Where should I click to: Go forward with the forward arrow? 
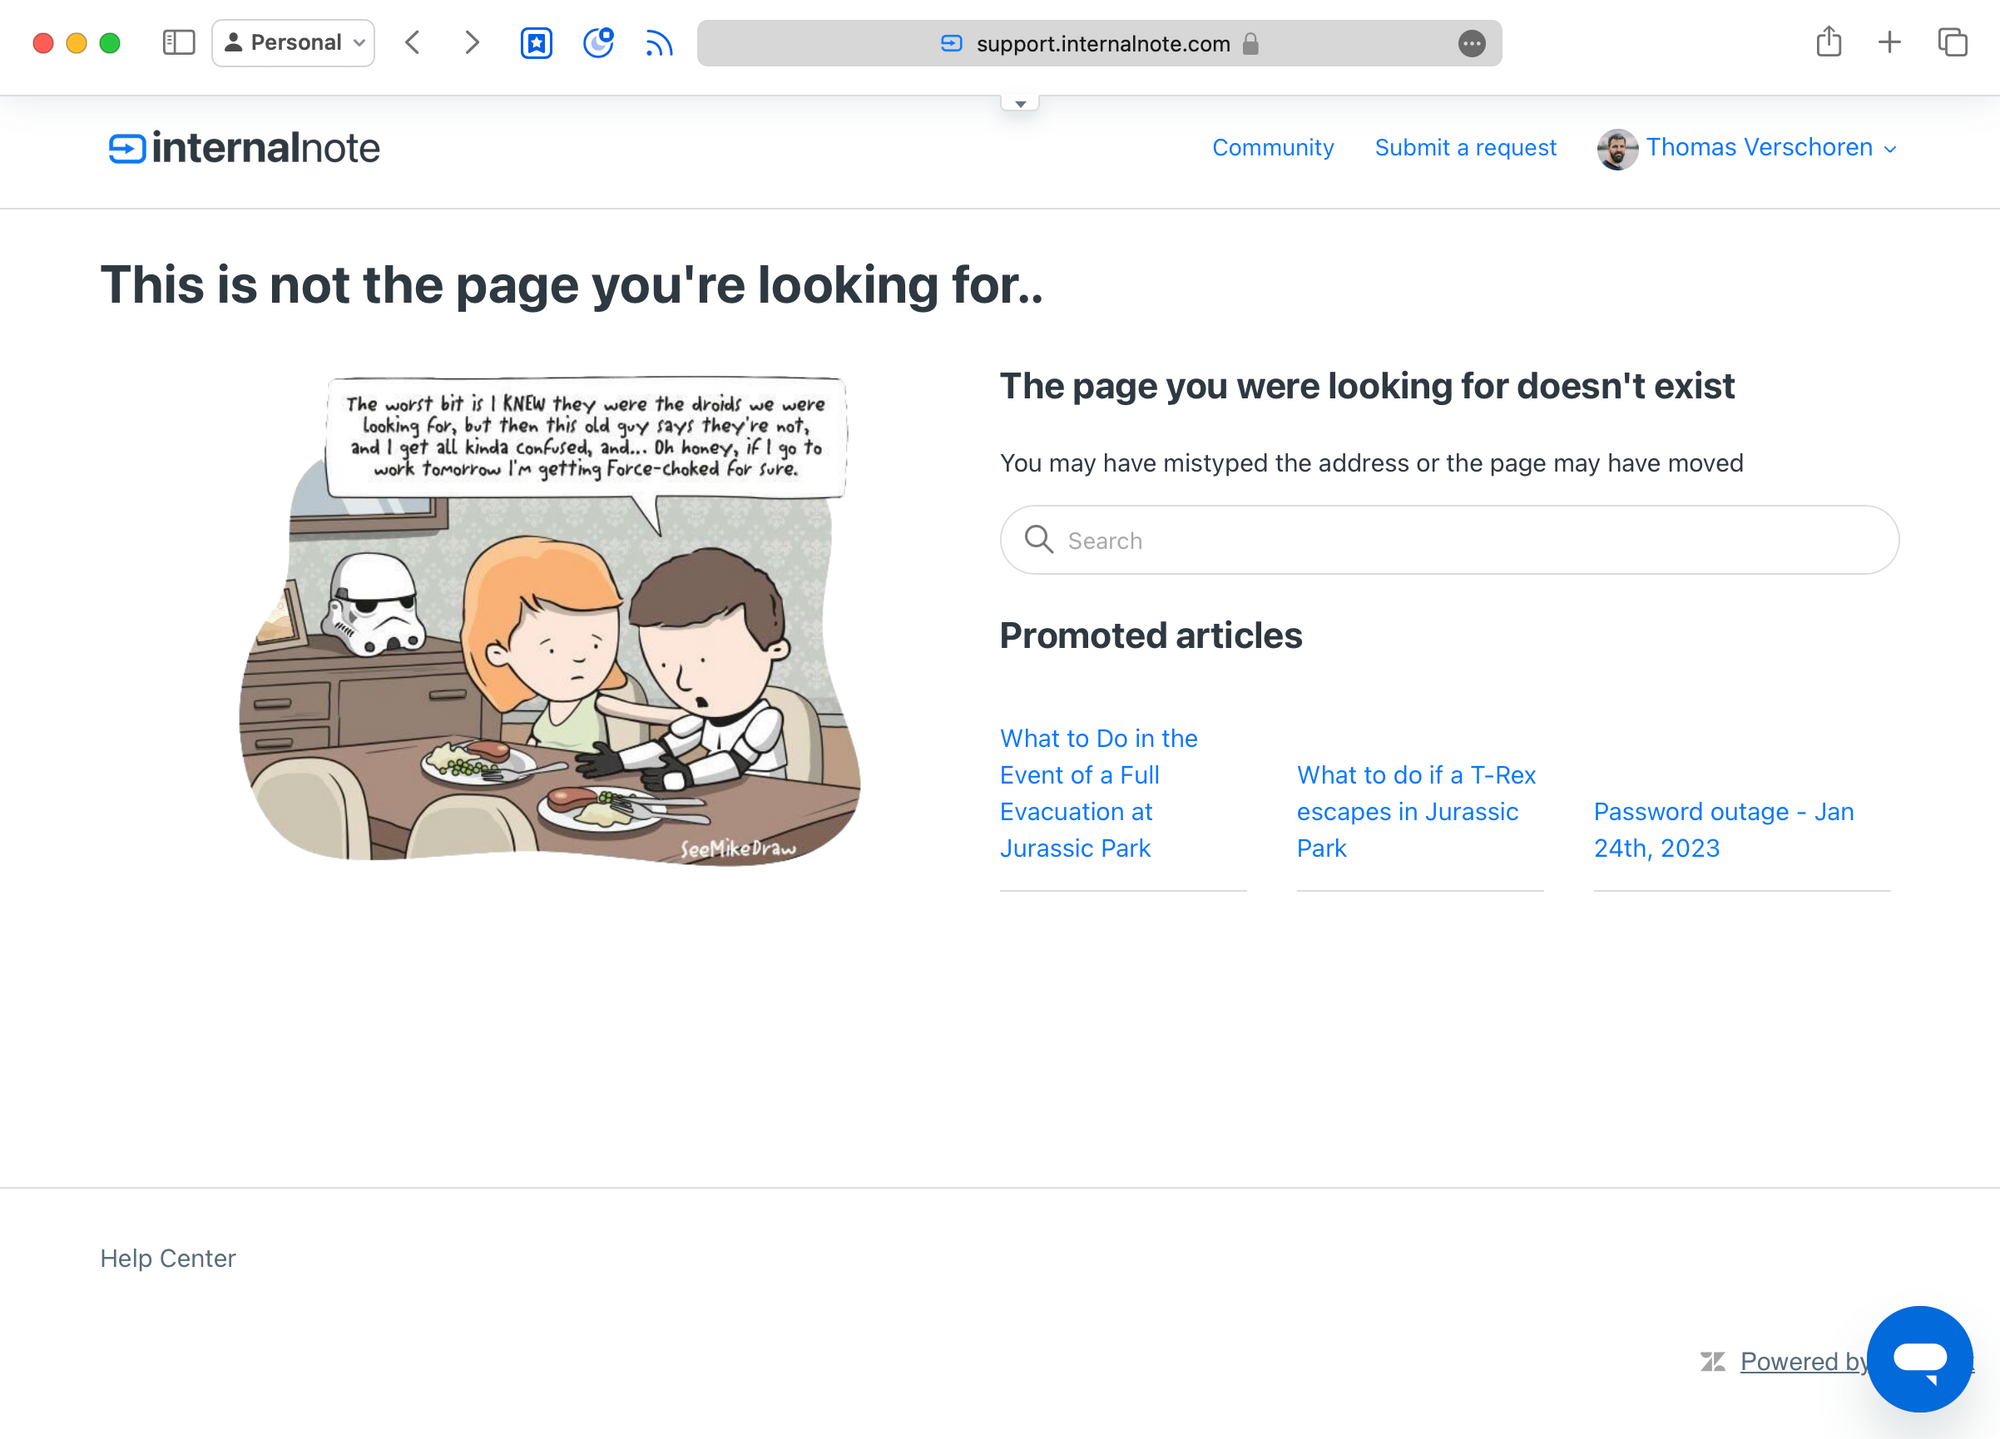click(x=472, y=42)
